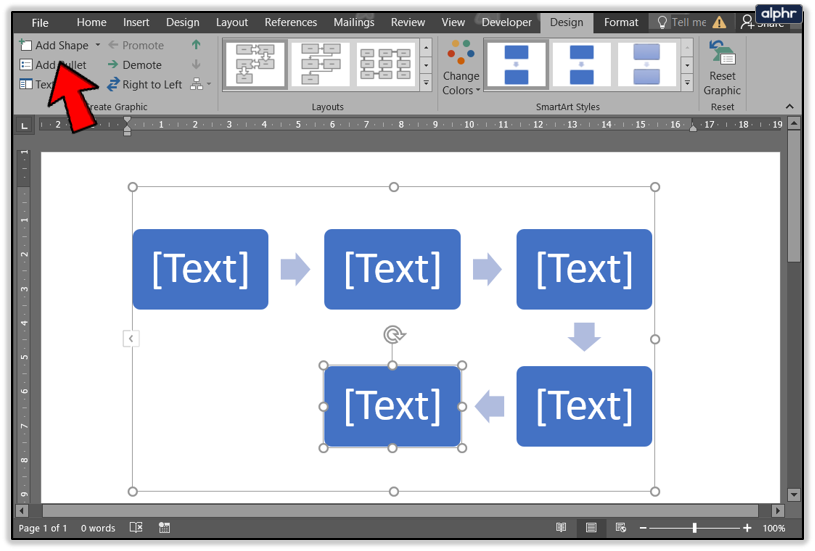
Task: Select the second layout thumbnail in Layouts
Action: pos(321,64)
